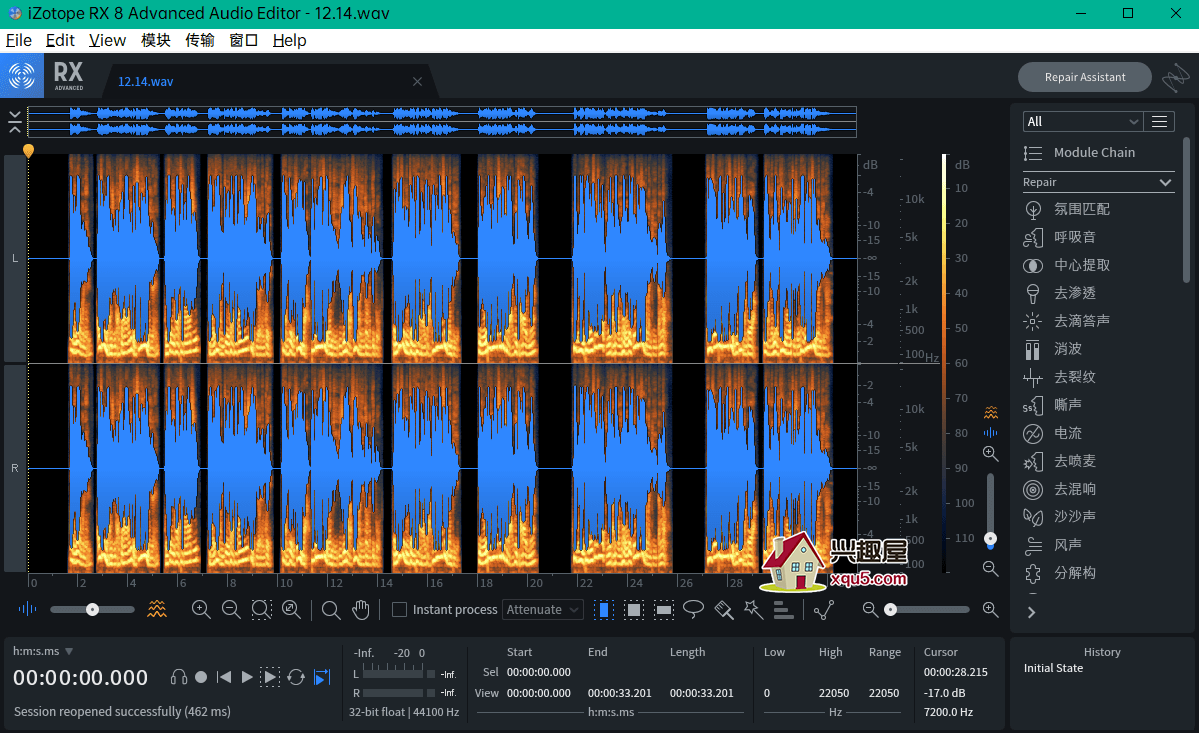Toggle record button
The image size is (1199, 733).
tap(201, 677)
